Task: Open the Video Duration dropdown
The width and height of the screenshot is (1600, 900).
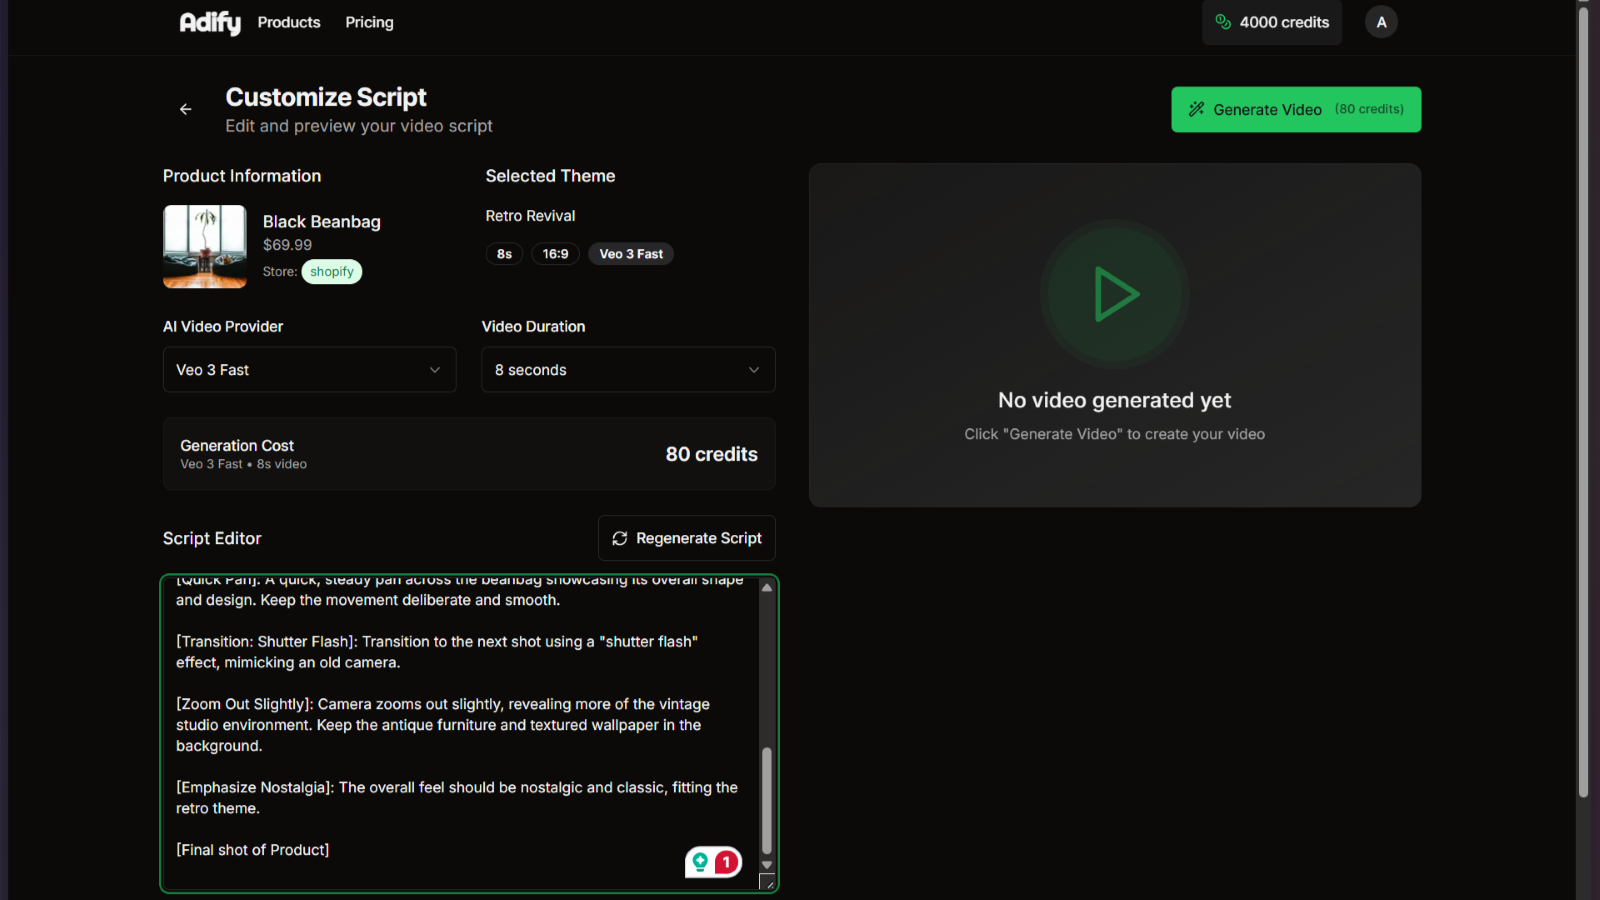Action: (627, 370)
